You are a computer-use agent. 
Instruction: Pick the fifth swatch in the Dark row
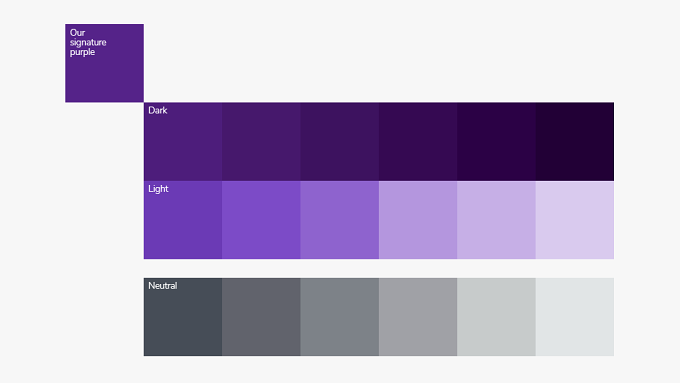[496, 142]
